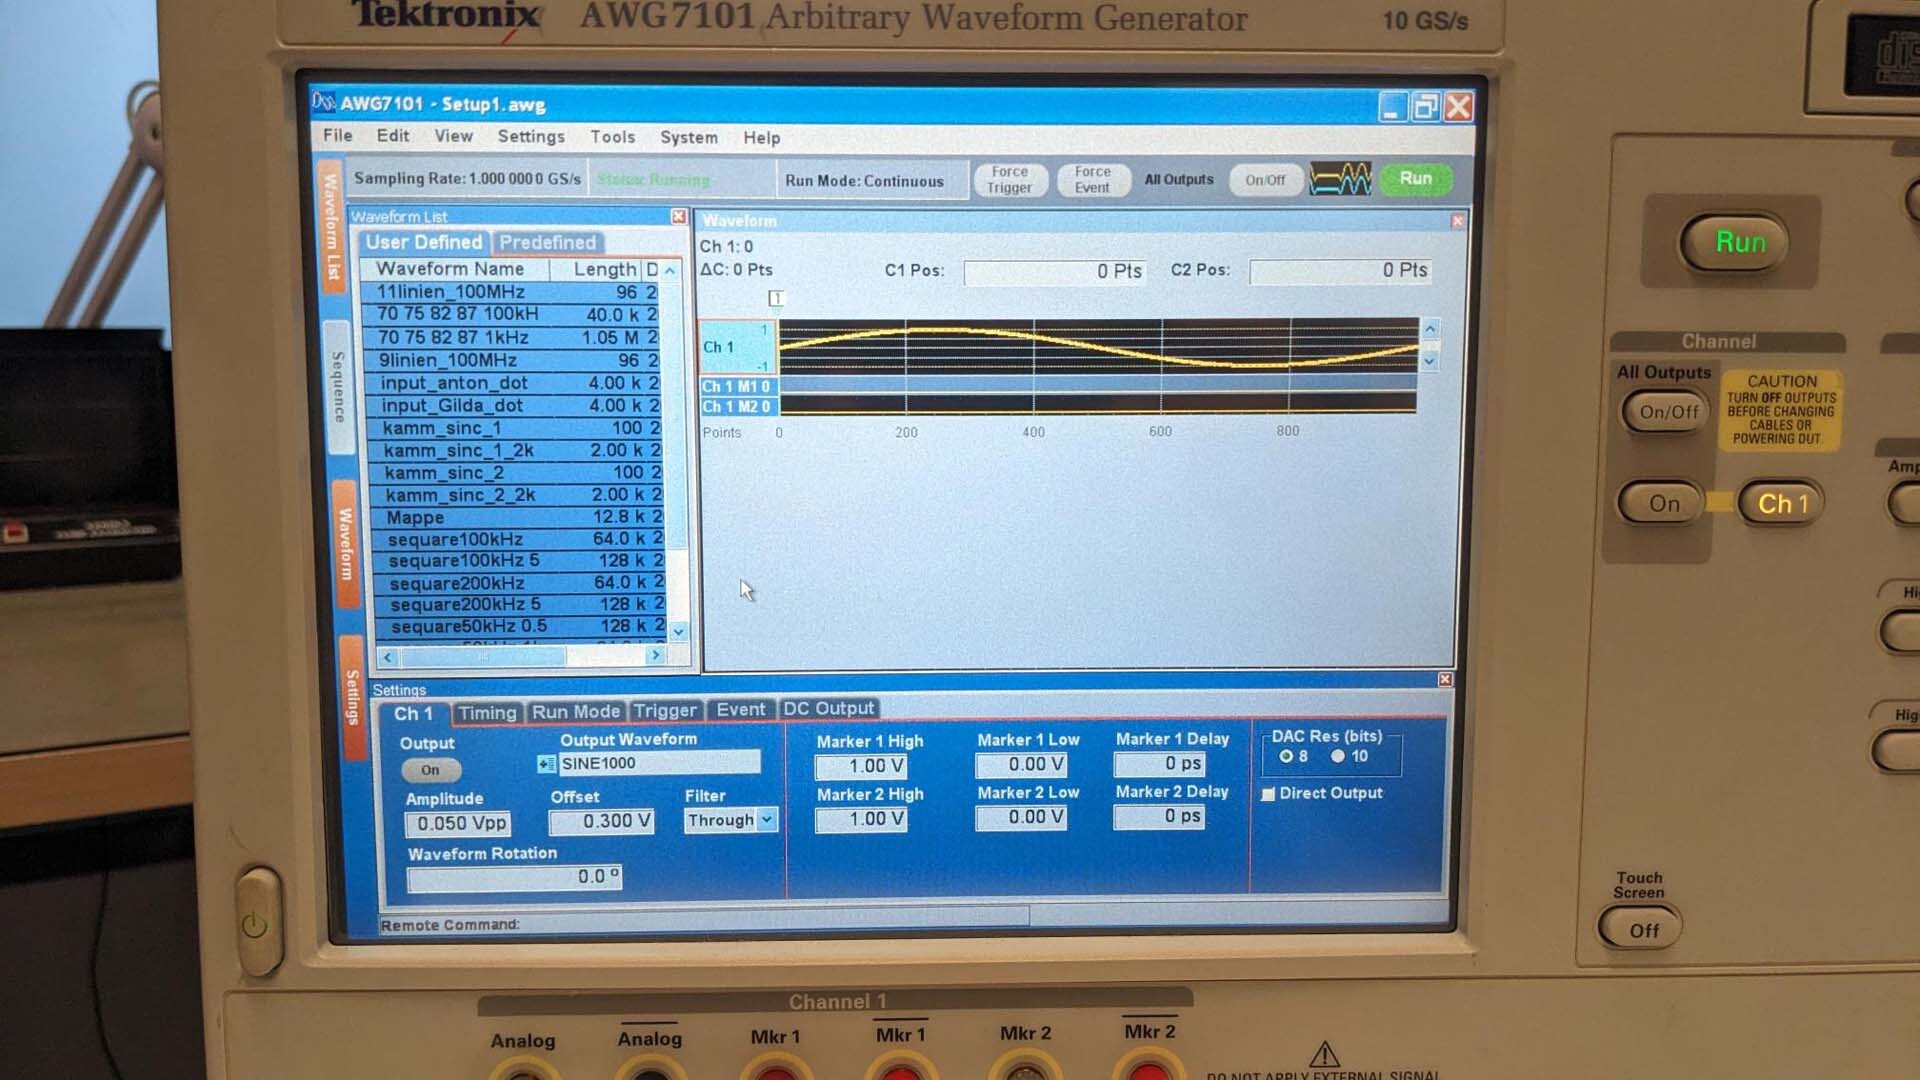This screenshot has width=1920, height=1080.
Task: Switch to the Trigger settings tab
Action: [665, 711]
